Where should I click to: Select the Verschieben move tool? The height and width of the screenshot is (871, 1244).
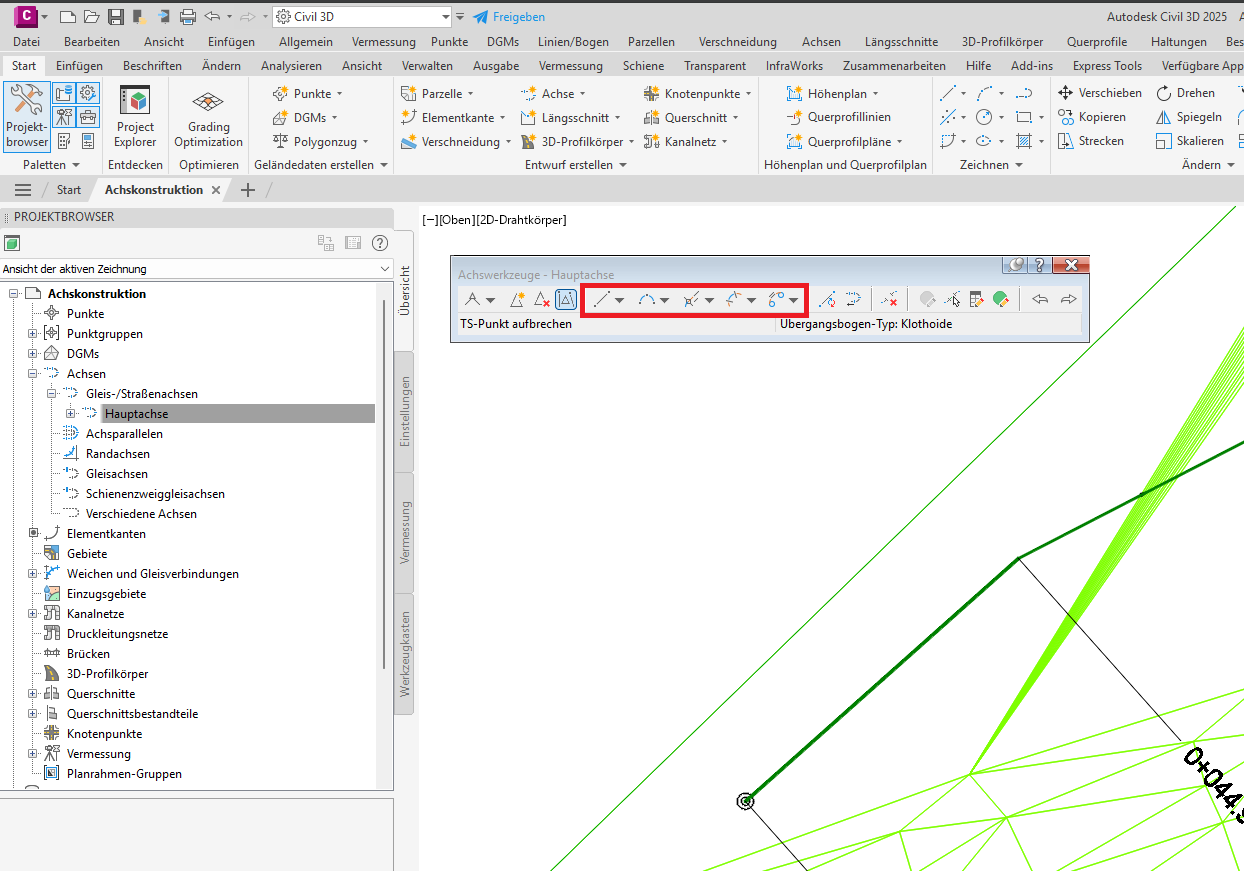point(1099,93)
